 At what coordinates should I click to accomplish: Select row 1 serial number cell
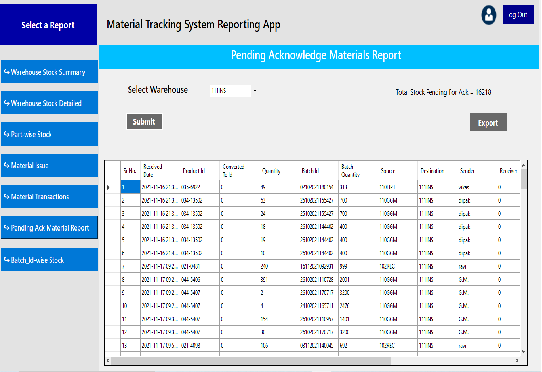[130, 187]
